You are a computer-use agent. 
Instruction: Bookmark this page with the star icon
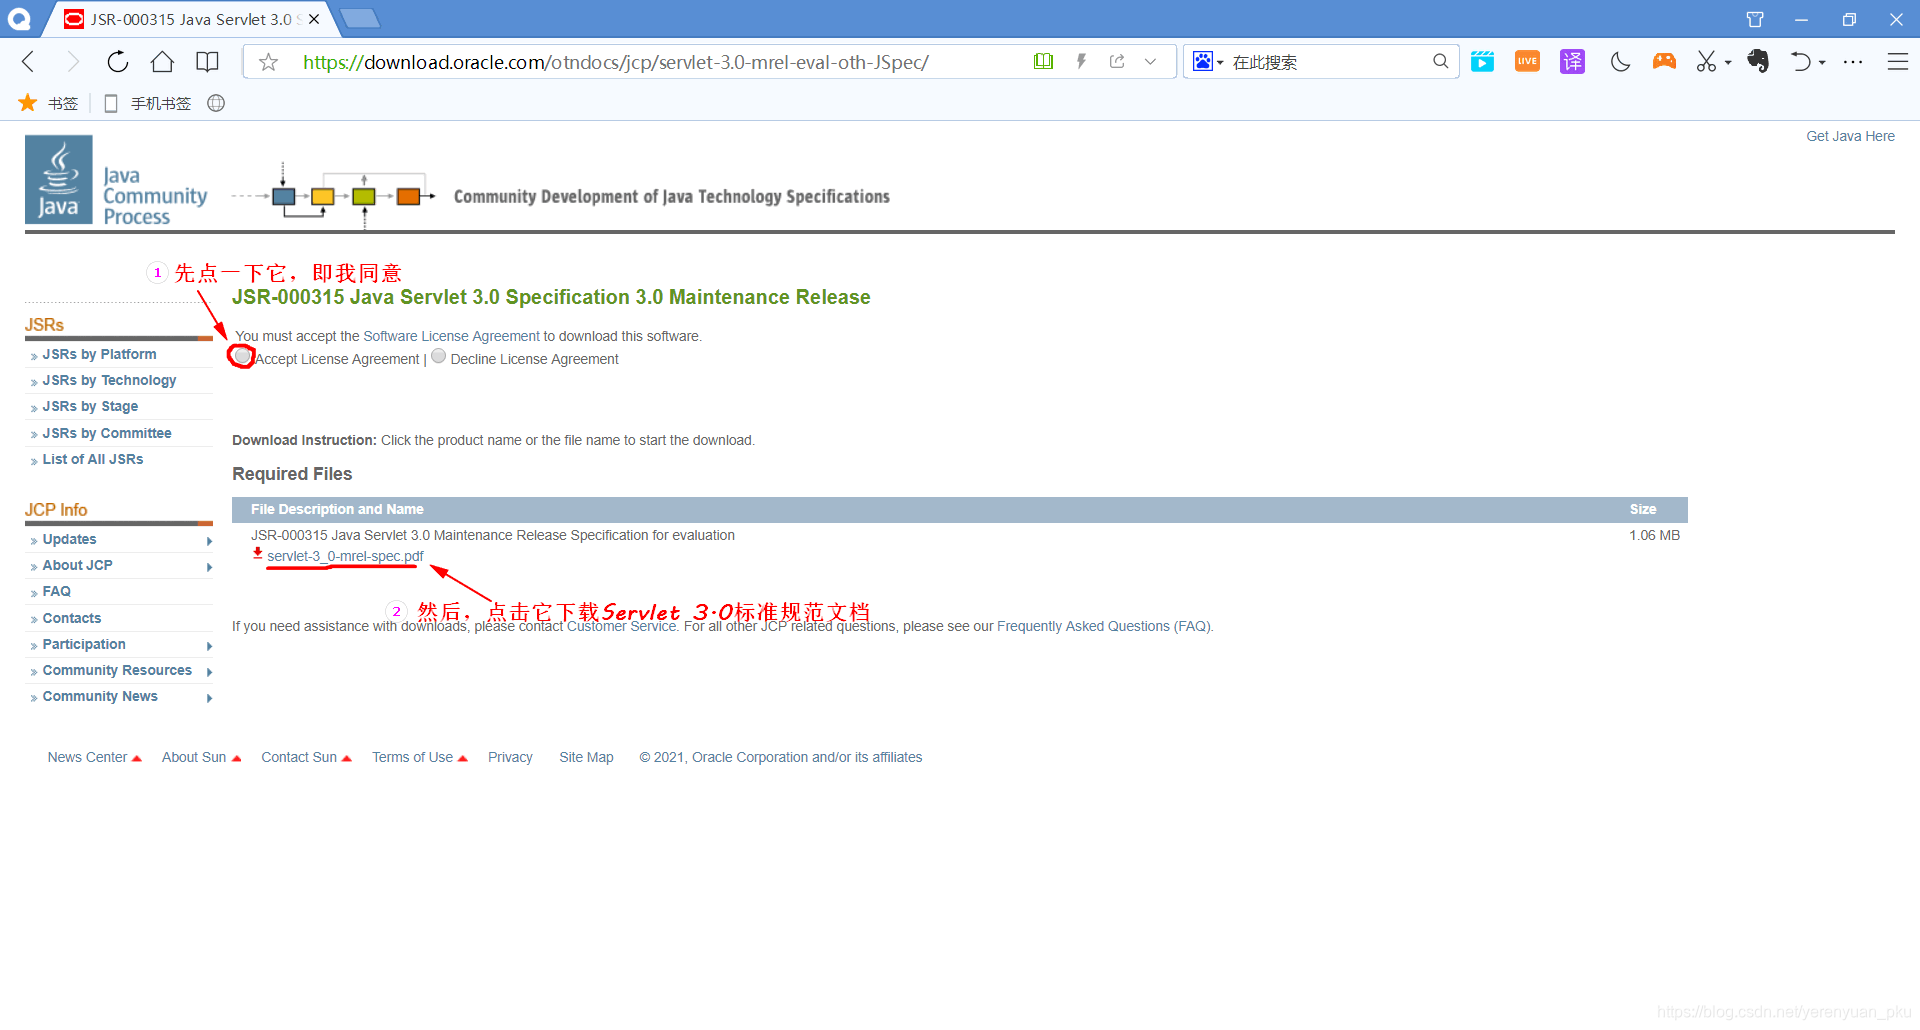(x=268, y=62)
